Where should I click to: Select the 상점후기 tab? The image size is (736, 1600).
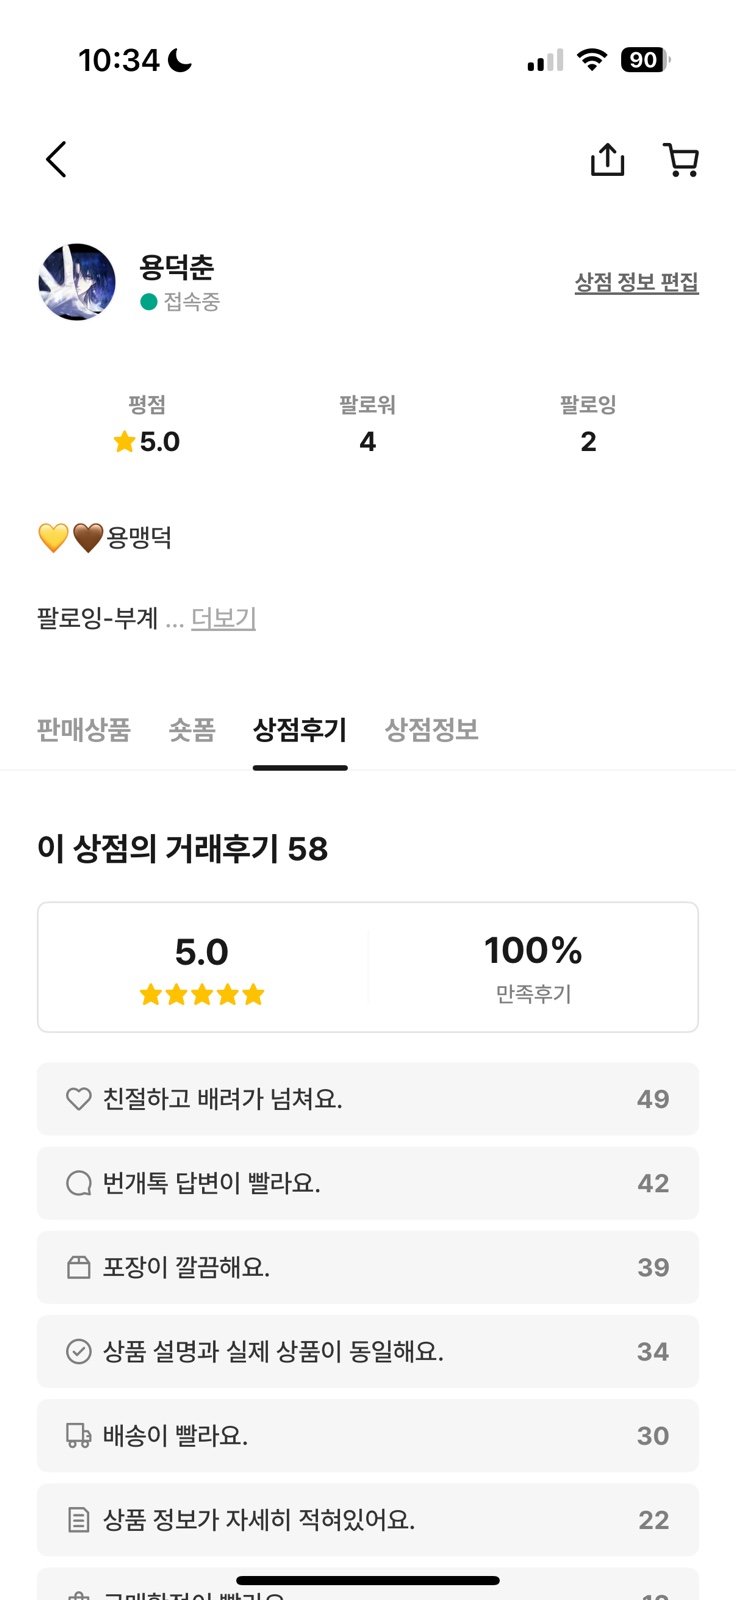(300, 730)
